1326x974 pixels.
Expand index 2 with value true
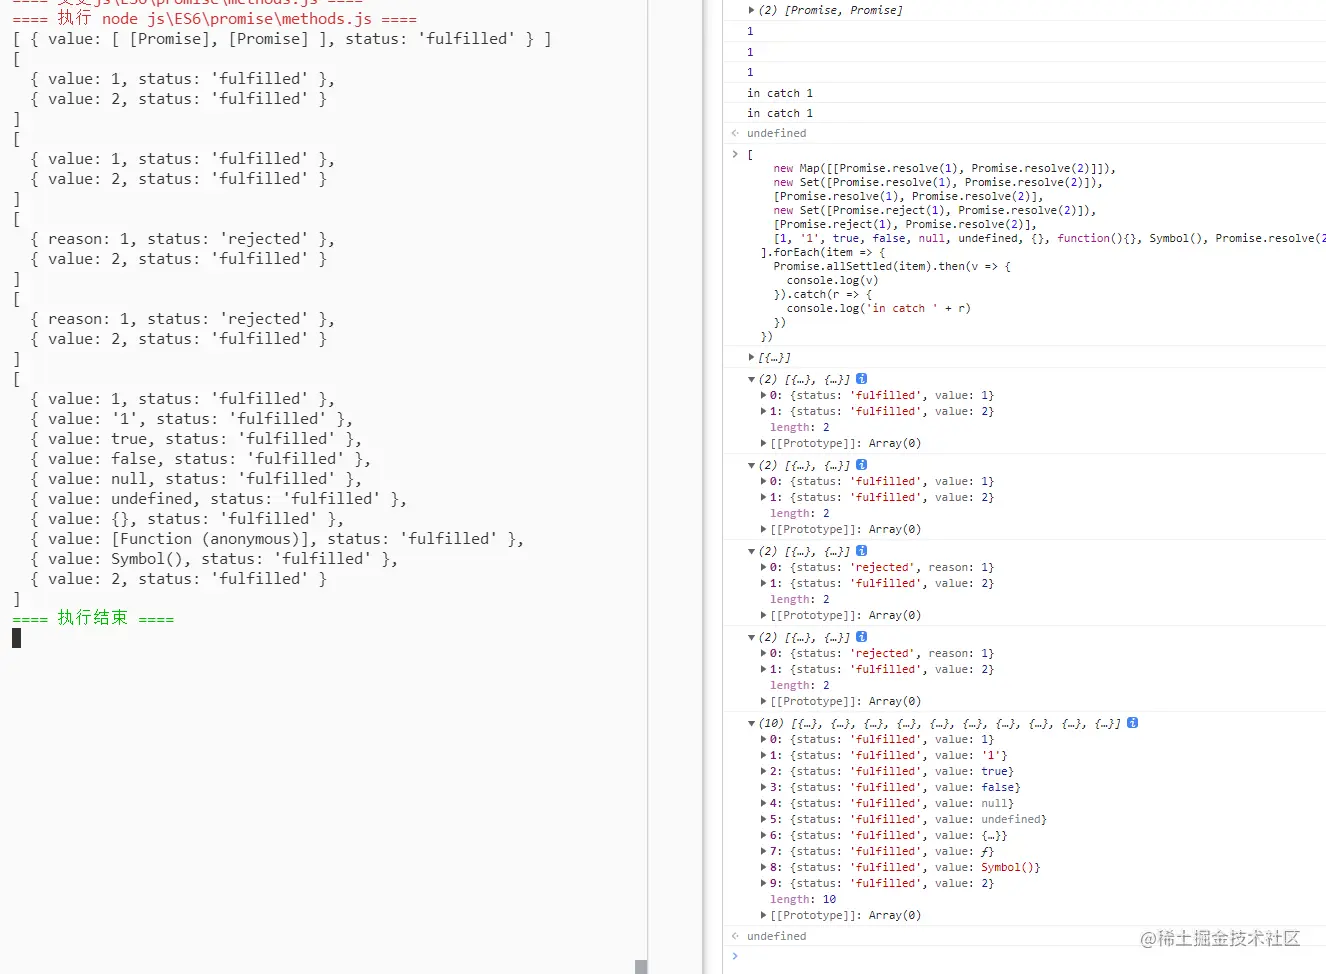pyautogui.click(x=764, y=771)
